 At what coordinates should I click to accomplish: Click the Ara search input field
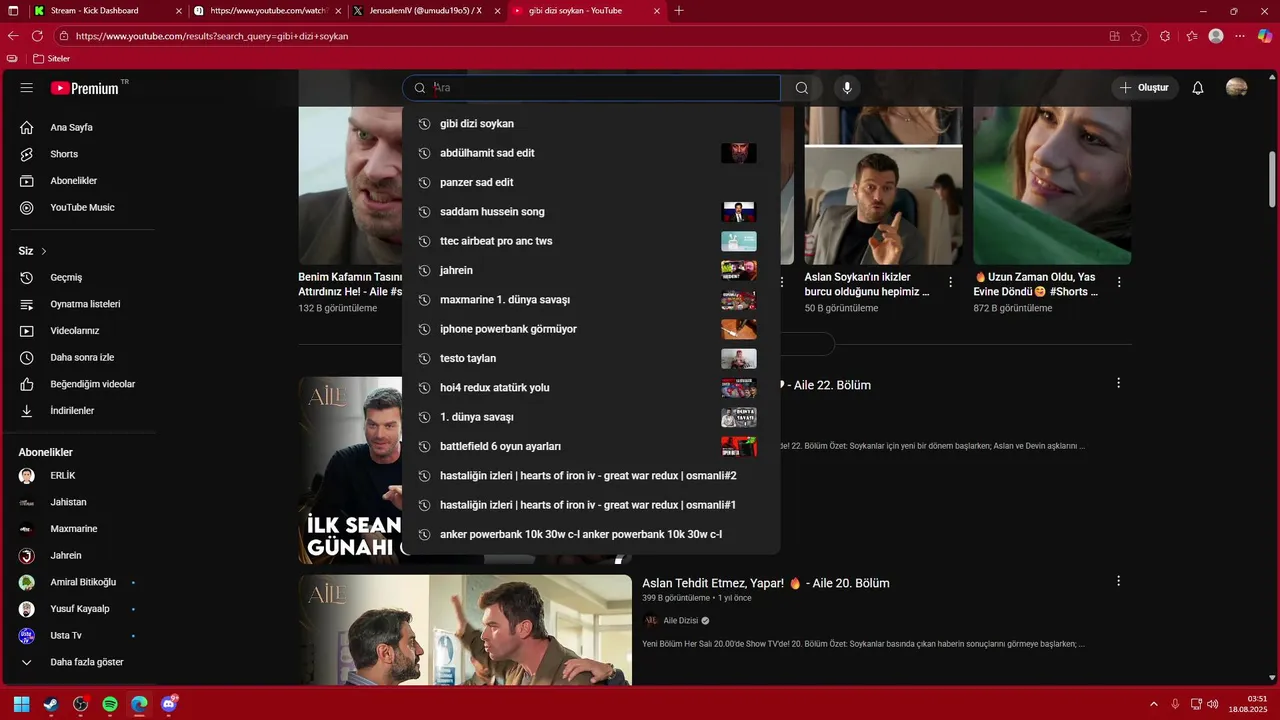pyautogui.click(x=591, y=88)
